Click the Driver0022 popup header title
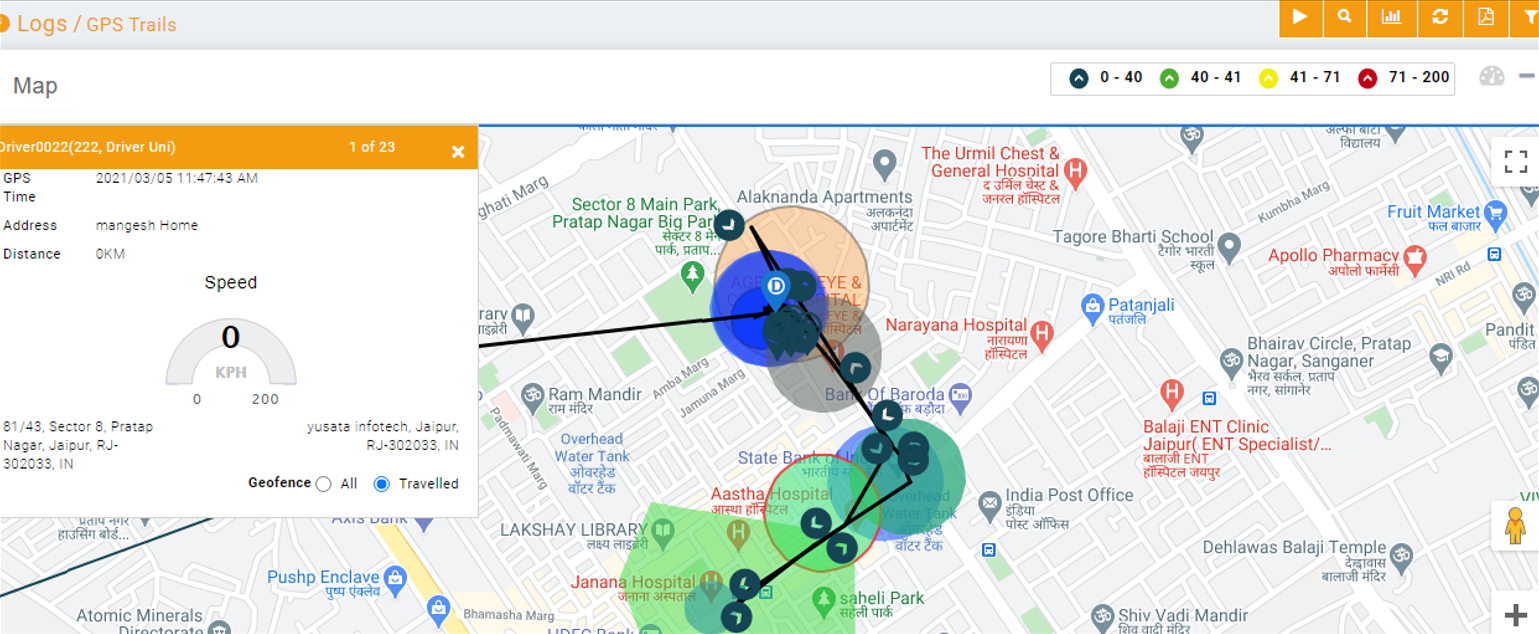Image resolution: width=1539 pixels, height=634 pixels. coord(88,147)
